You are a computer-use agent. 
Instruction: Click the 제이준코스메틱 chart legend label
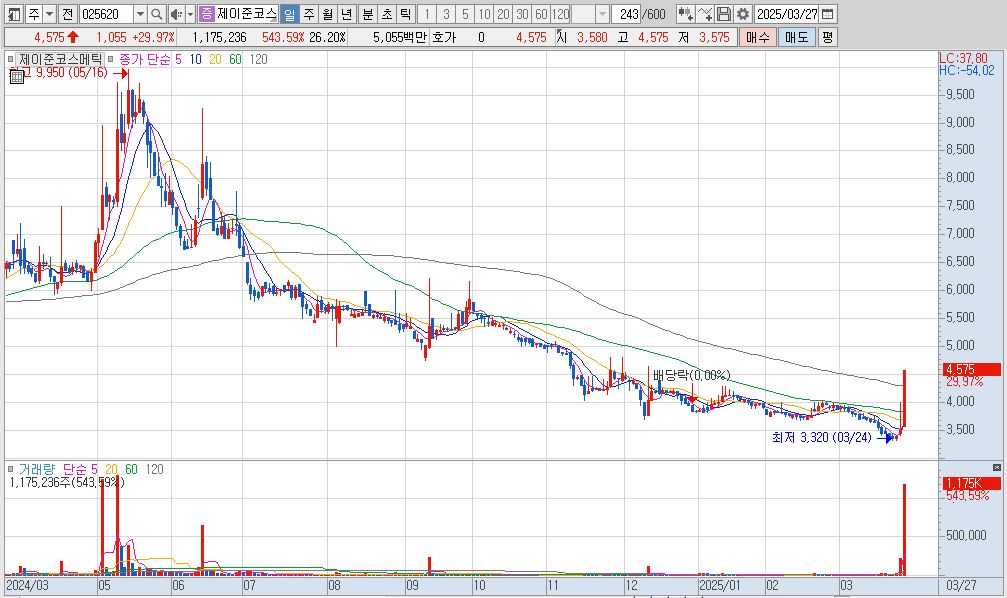[60, 59]
